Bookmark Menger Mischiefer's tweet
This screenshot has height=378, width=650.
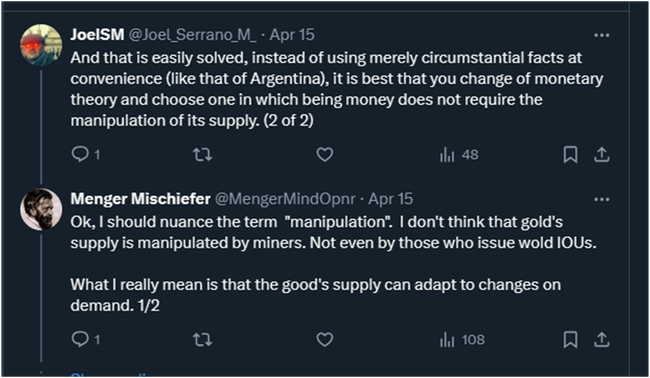click(570, 340)
